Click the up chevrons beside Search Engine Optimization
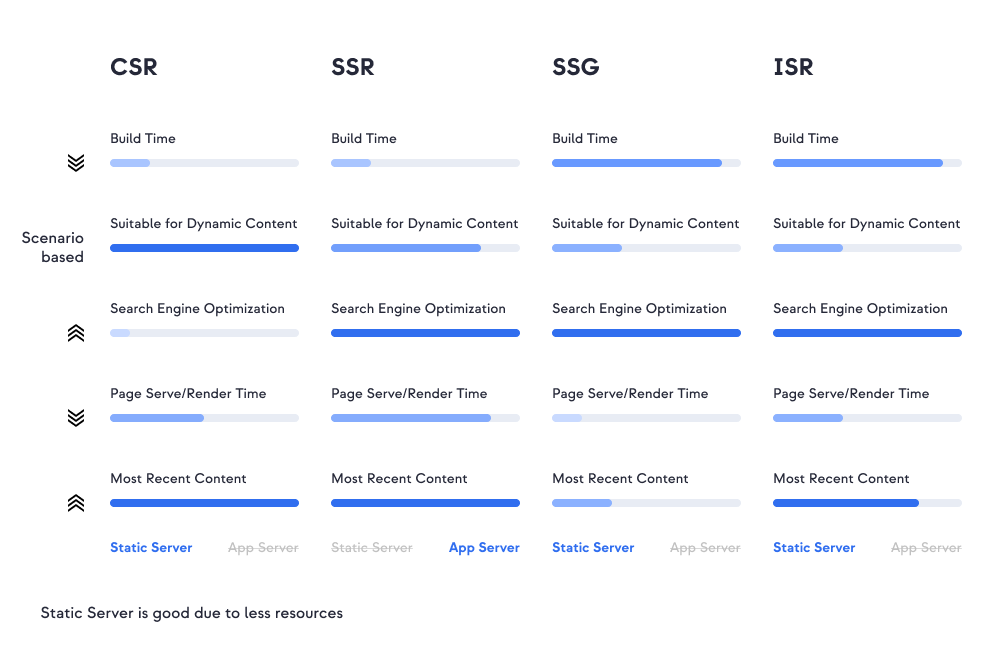The height and width of the screenshot is (654, 1000). [x=76, y=333]
